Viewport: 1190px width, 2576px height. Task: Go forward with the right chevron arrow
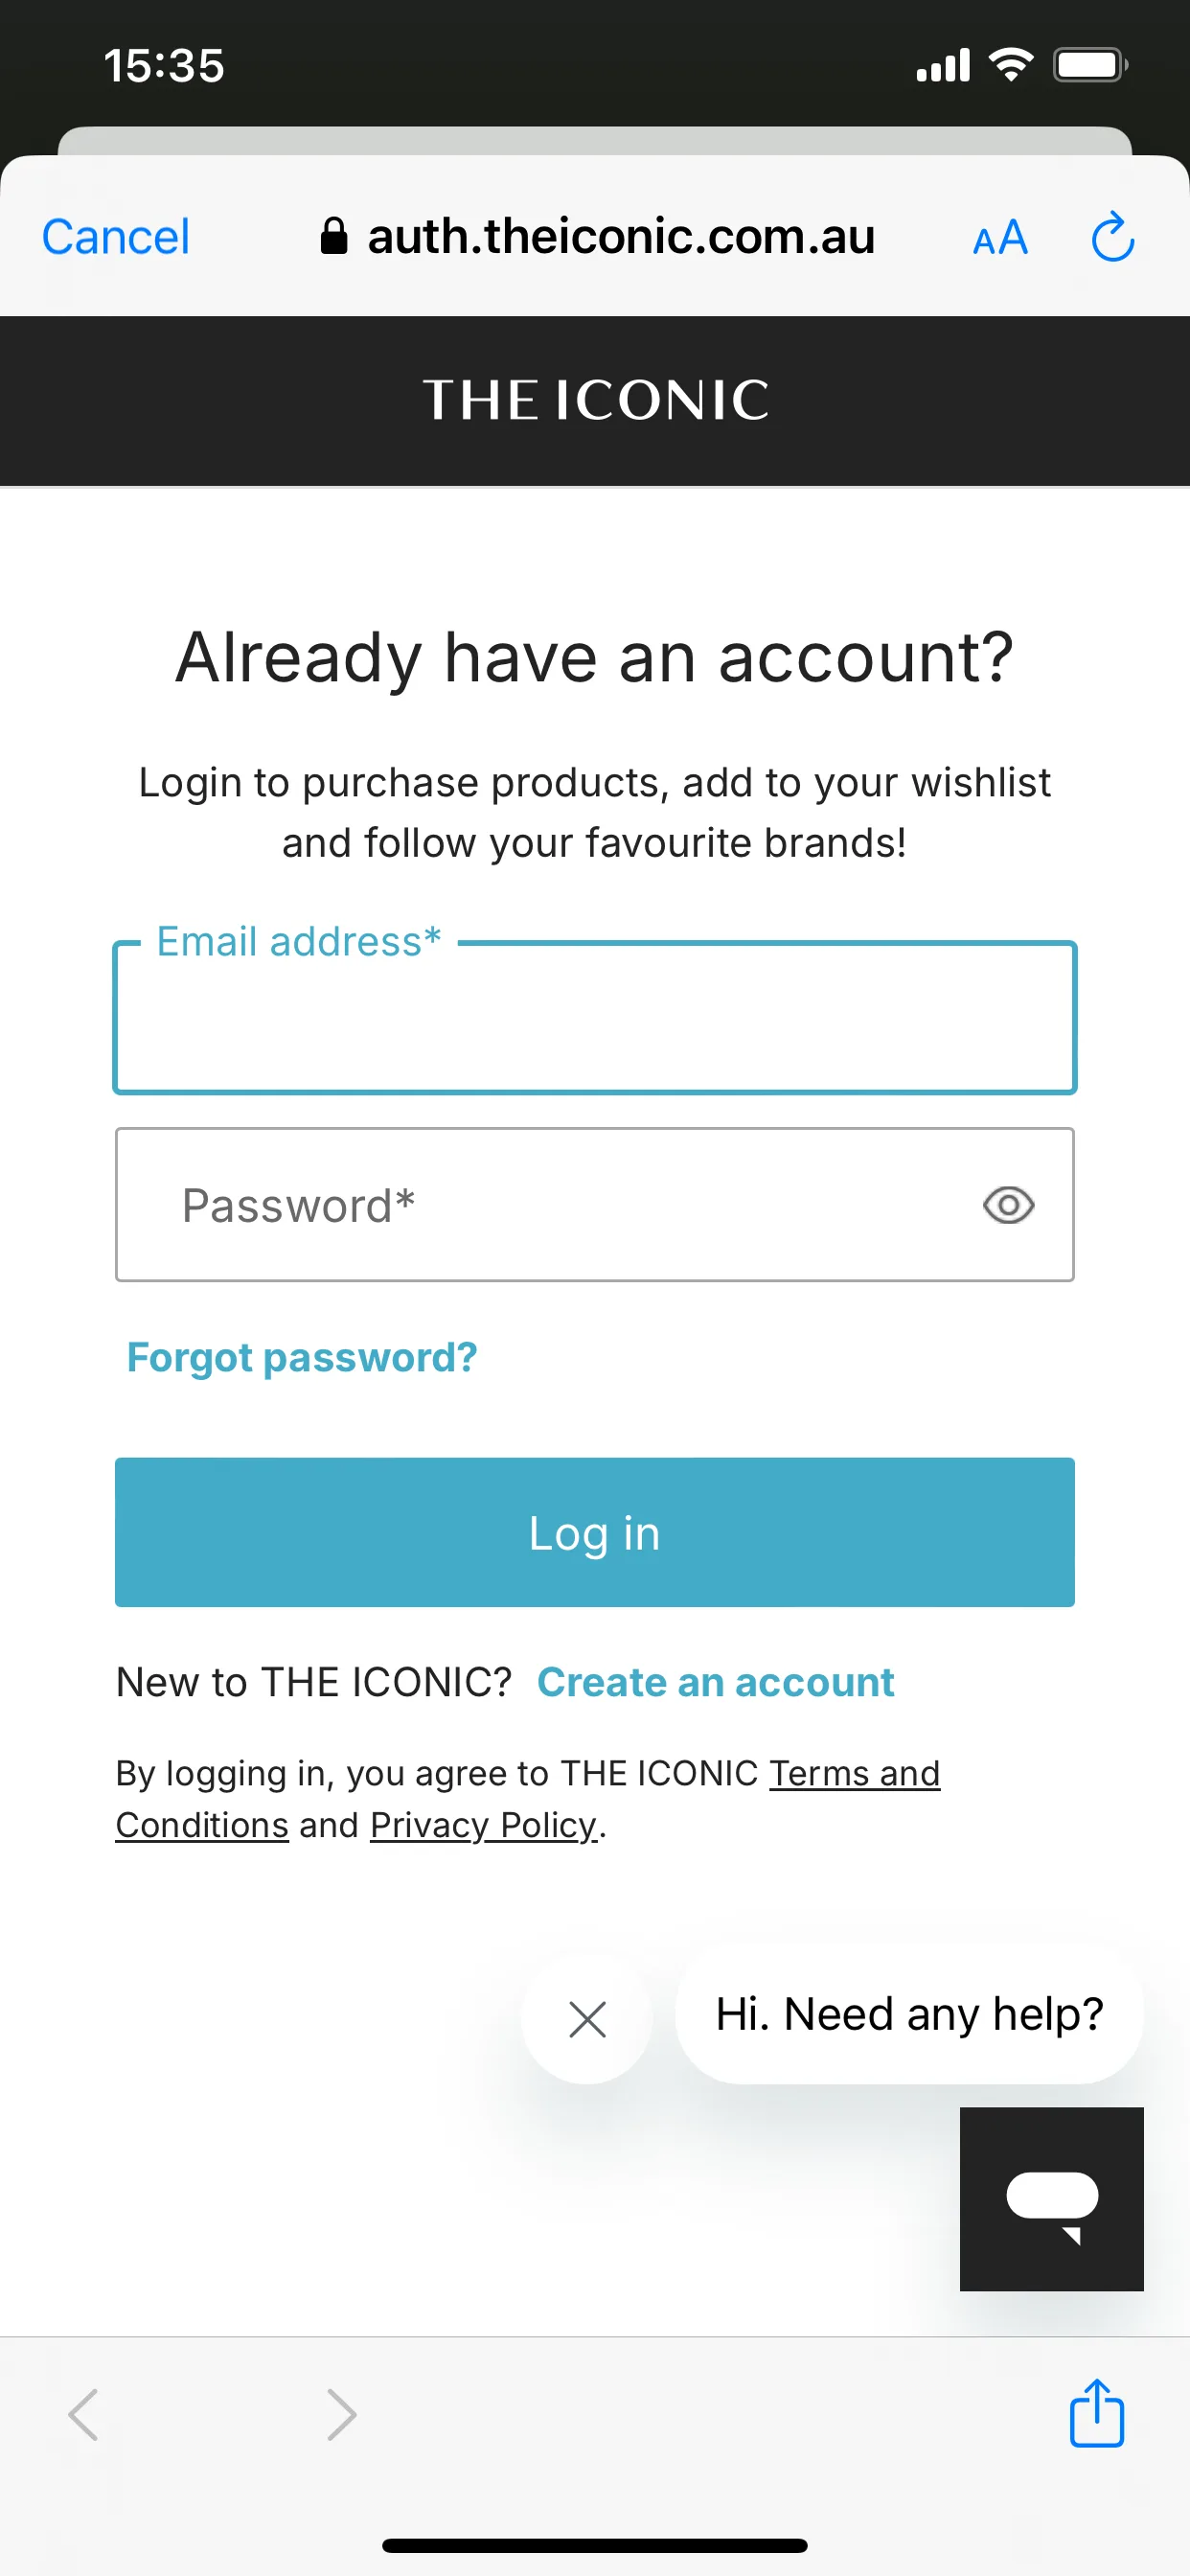(x=342, y=2415)
